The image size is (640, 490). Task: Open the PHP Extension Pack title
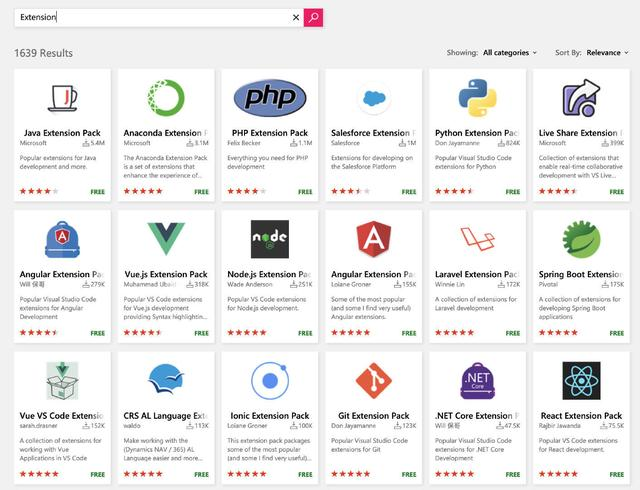click(x=270, y=133)
